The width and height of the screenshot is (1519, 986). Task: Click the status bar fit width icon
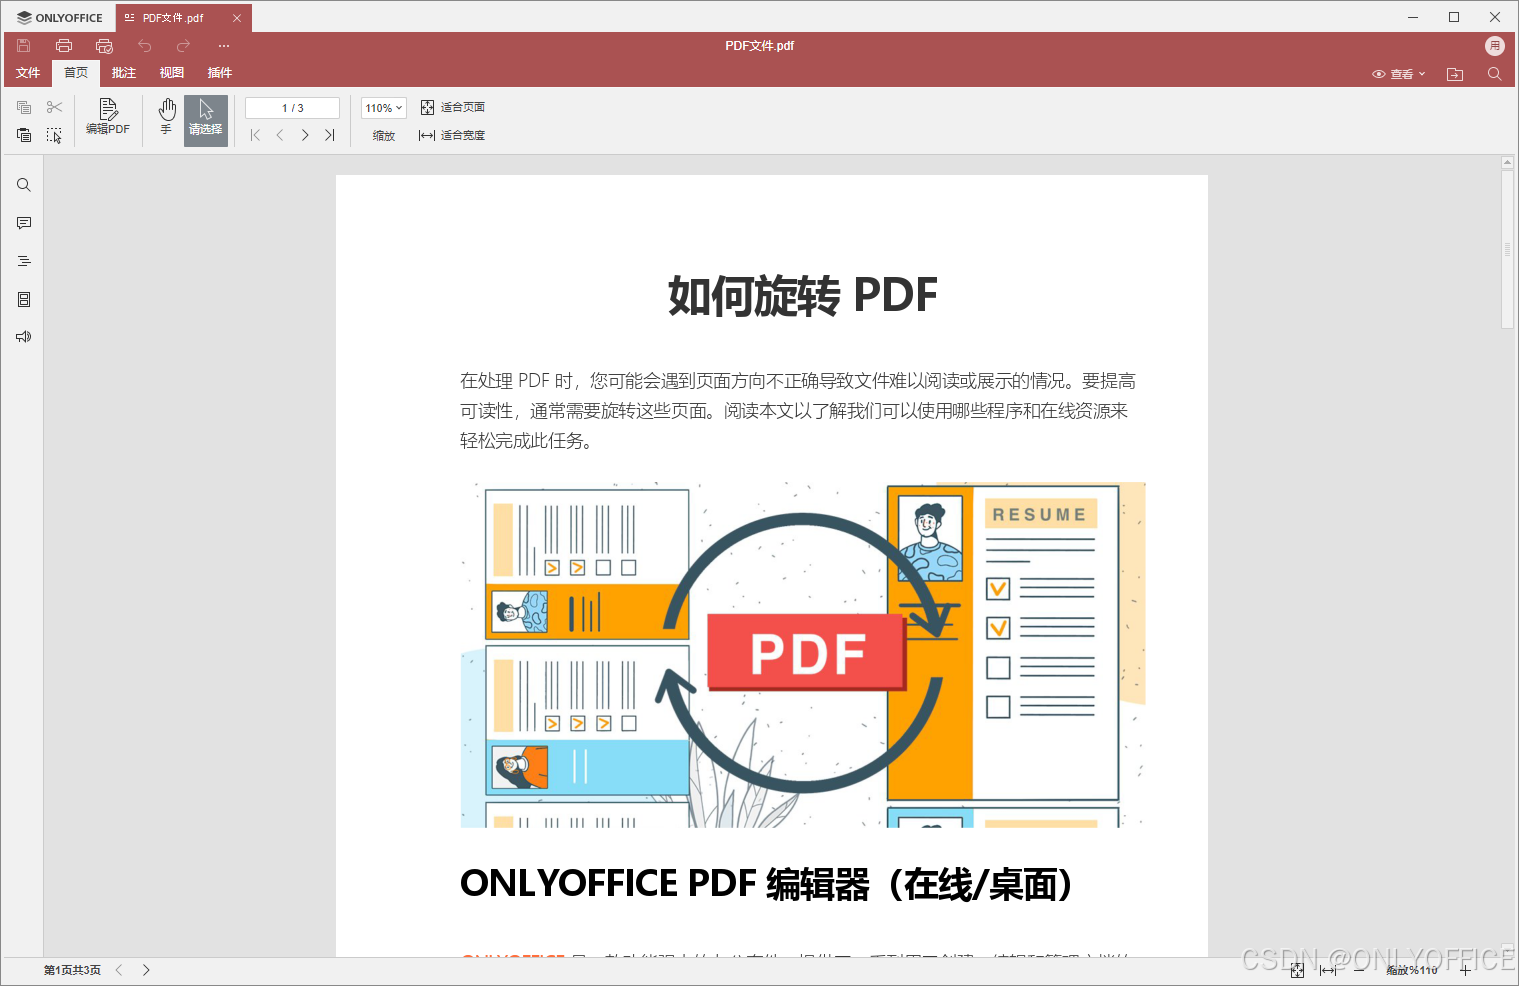(x=1328, y=970)
